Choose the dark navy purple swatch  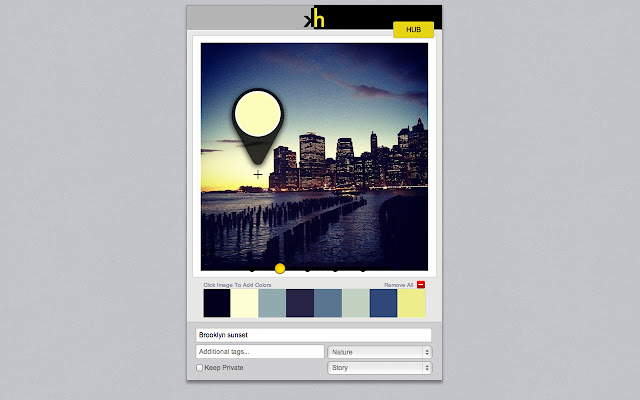click(x=300, y=304)
